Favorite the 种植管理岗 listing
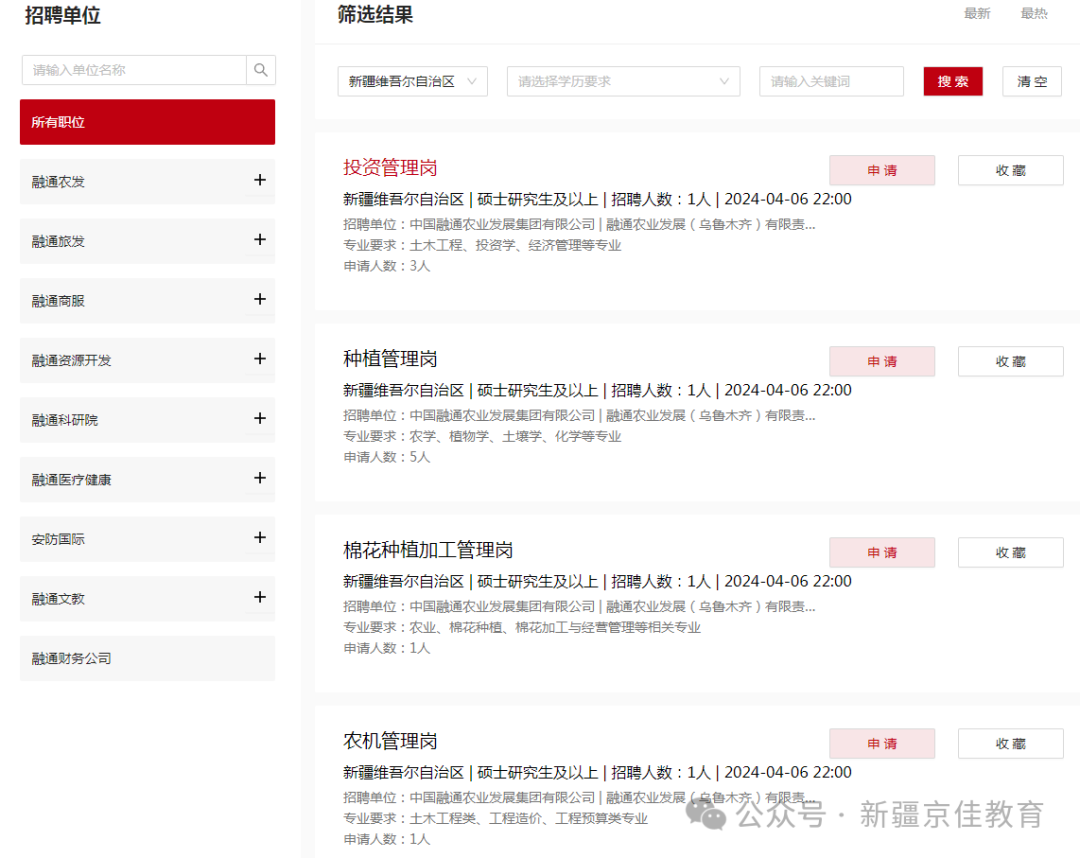This screenshot has width=1080, height=858. (1010, 362)
